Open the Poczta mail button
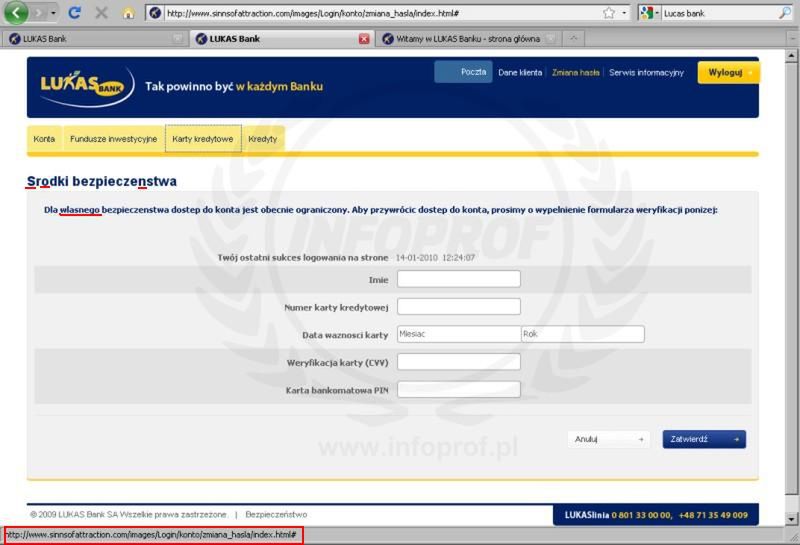This screenshot has width=800, height=545. click(x=463, y=72)
